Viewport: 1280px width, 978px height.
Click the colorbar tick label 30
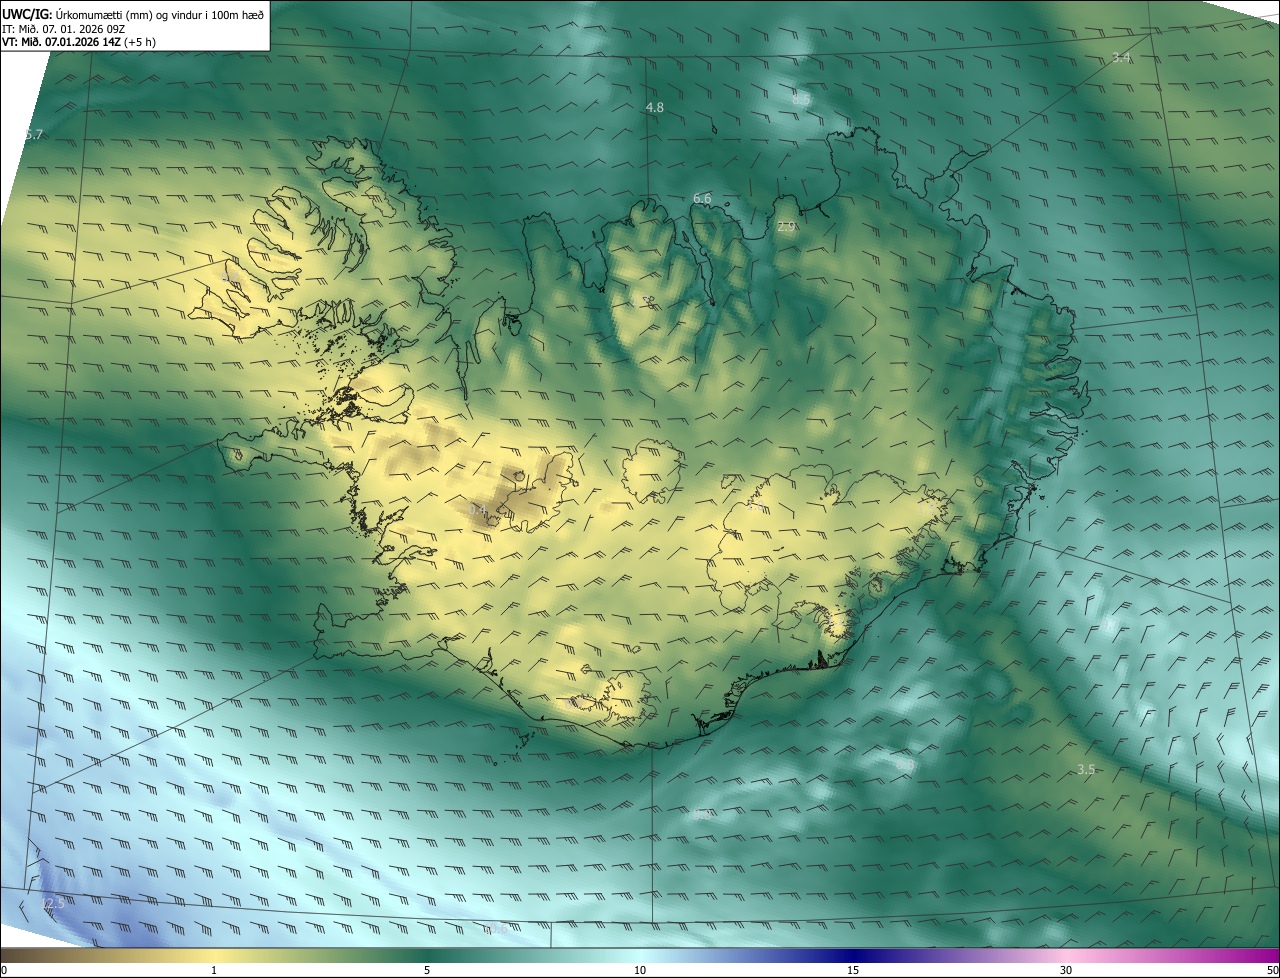click(1066, 970)
